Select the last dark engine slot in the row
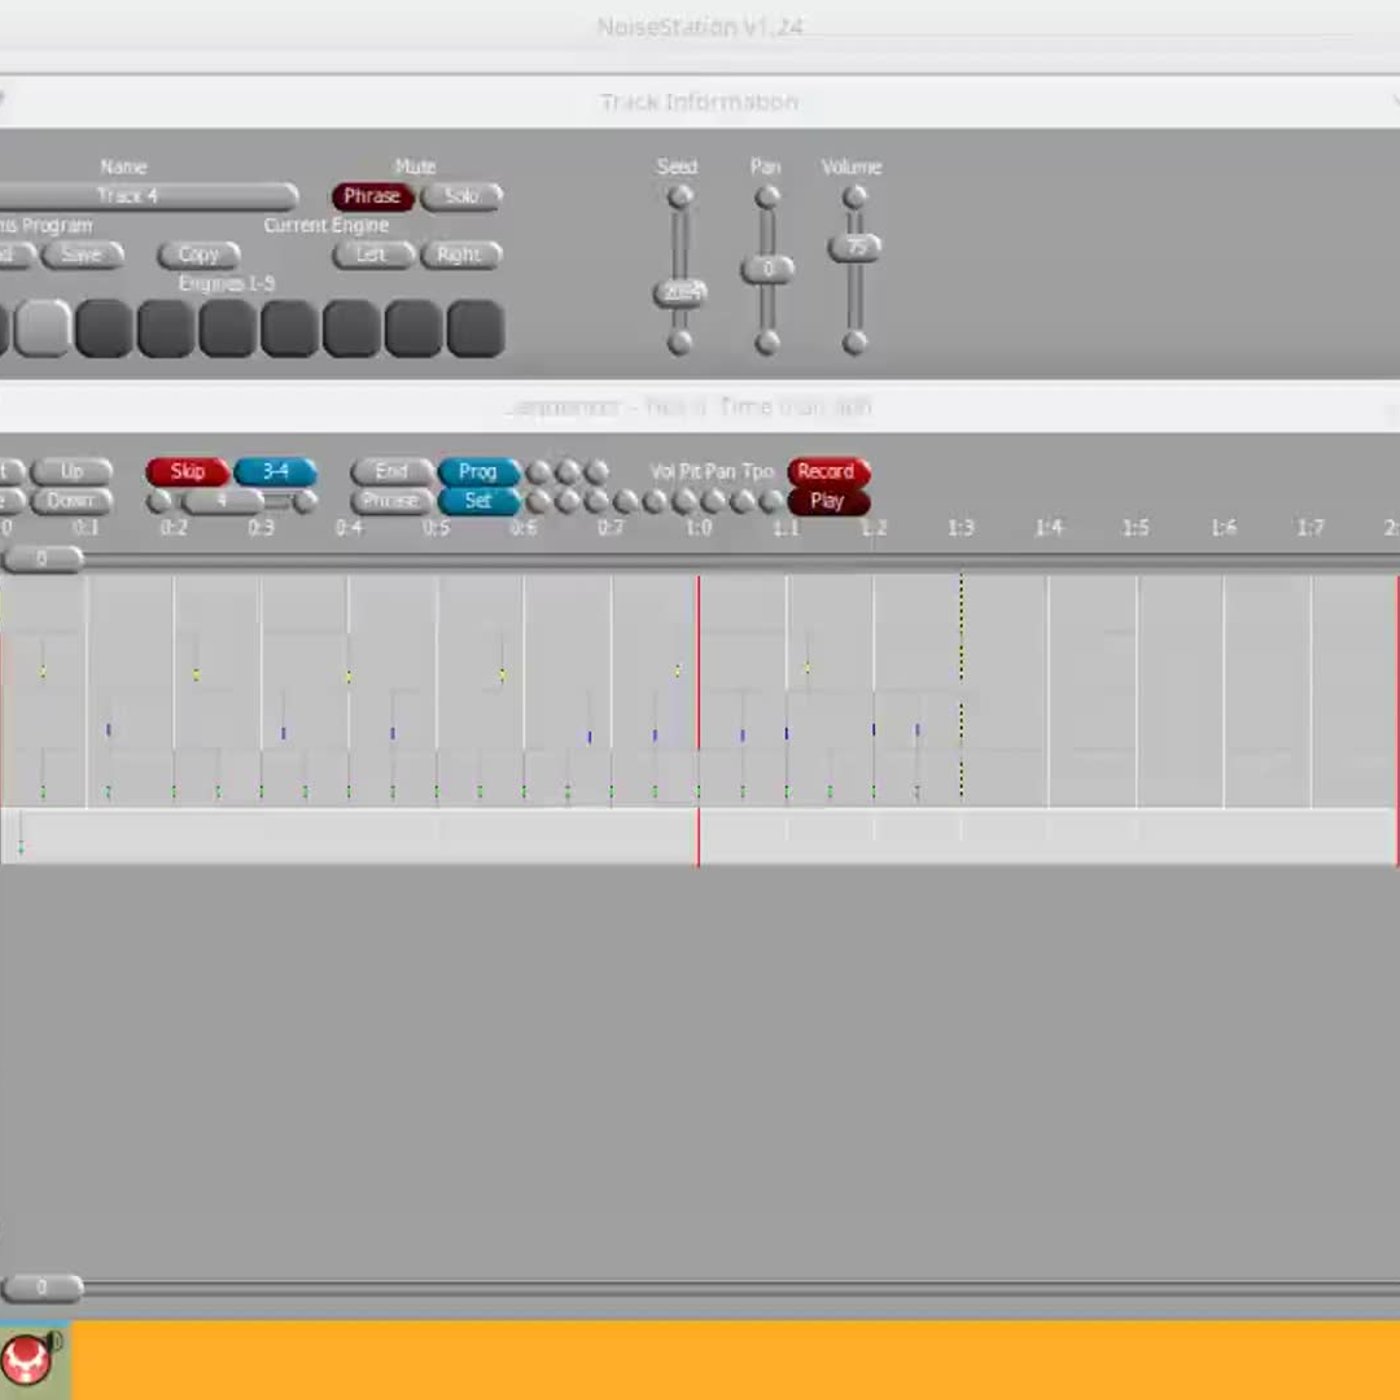This screenshot has height=1400, width=1400. click(x=475, y=328)
